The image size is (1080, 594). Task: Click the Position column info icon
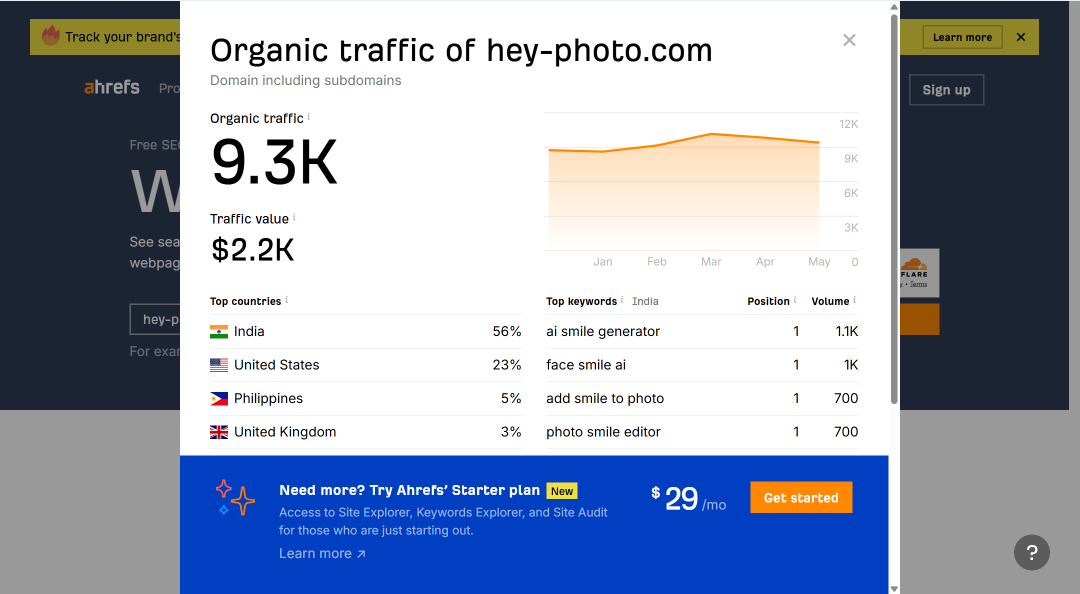[x=795, y=300]
